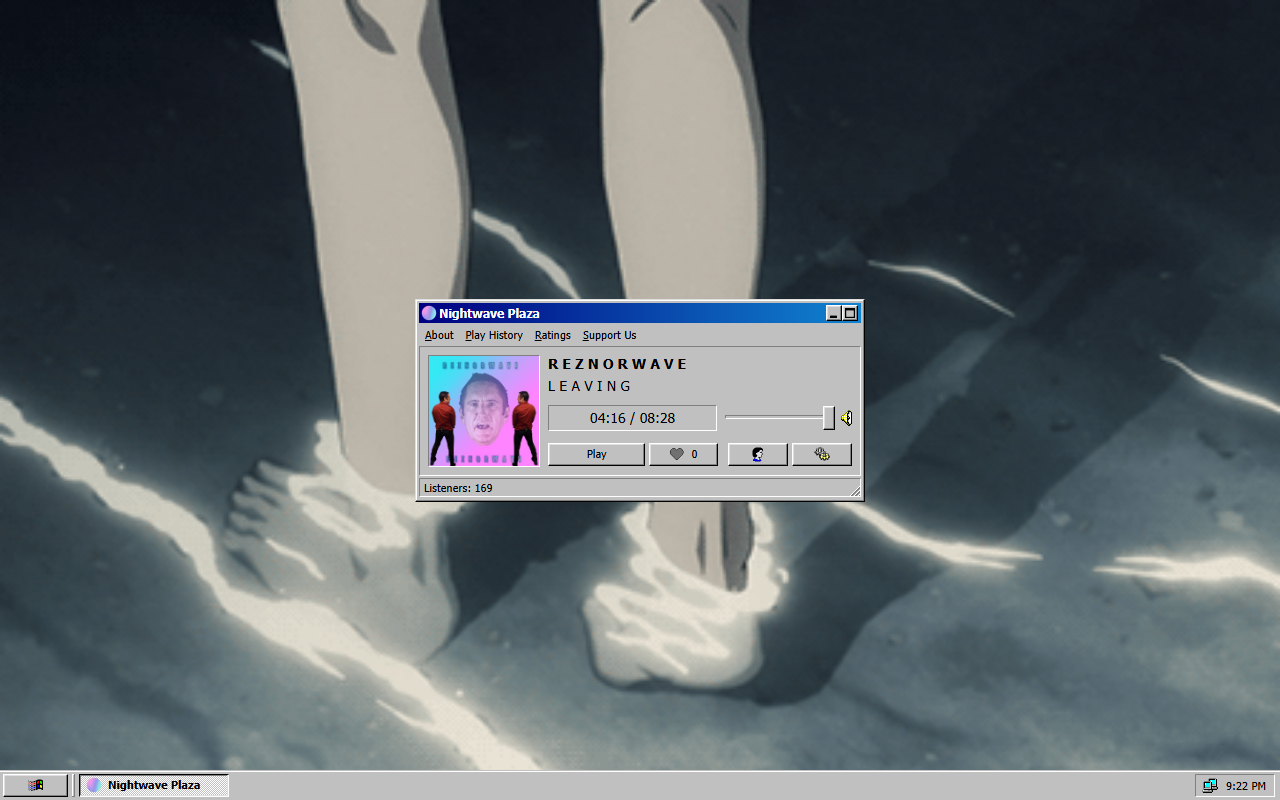Open the Ratings menu

553,335
